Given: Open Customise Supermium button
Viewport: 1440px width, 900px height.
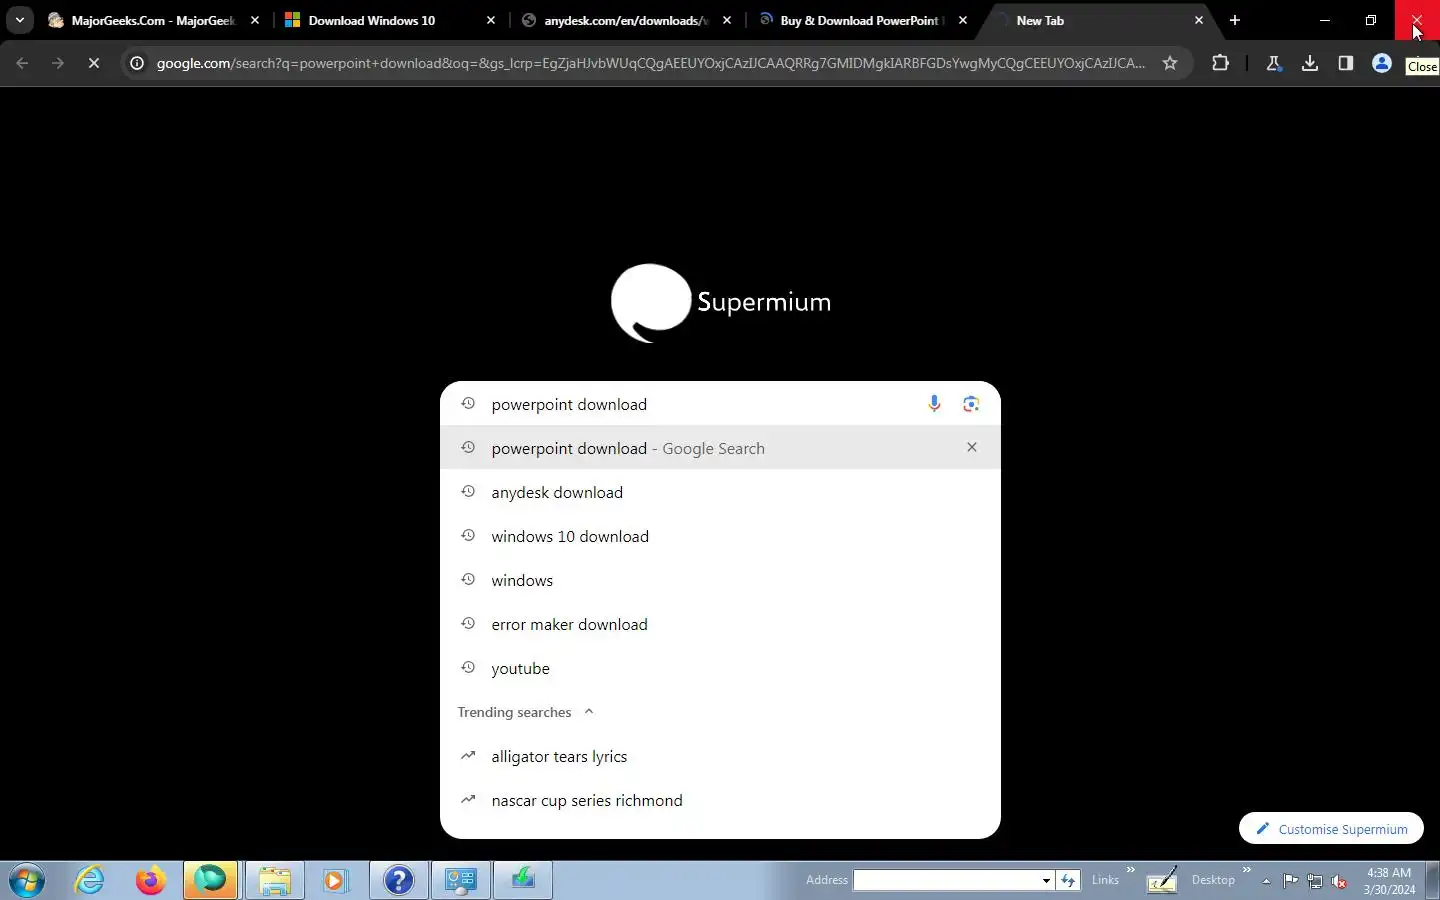Looking at the screenshot, I should [x=1331, y=829].
